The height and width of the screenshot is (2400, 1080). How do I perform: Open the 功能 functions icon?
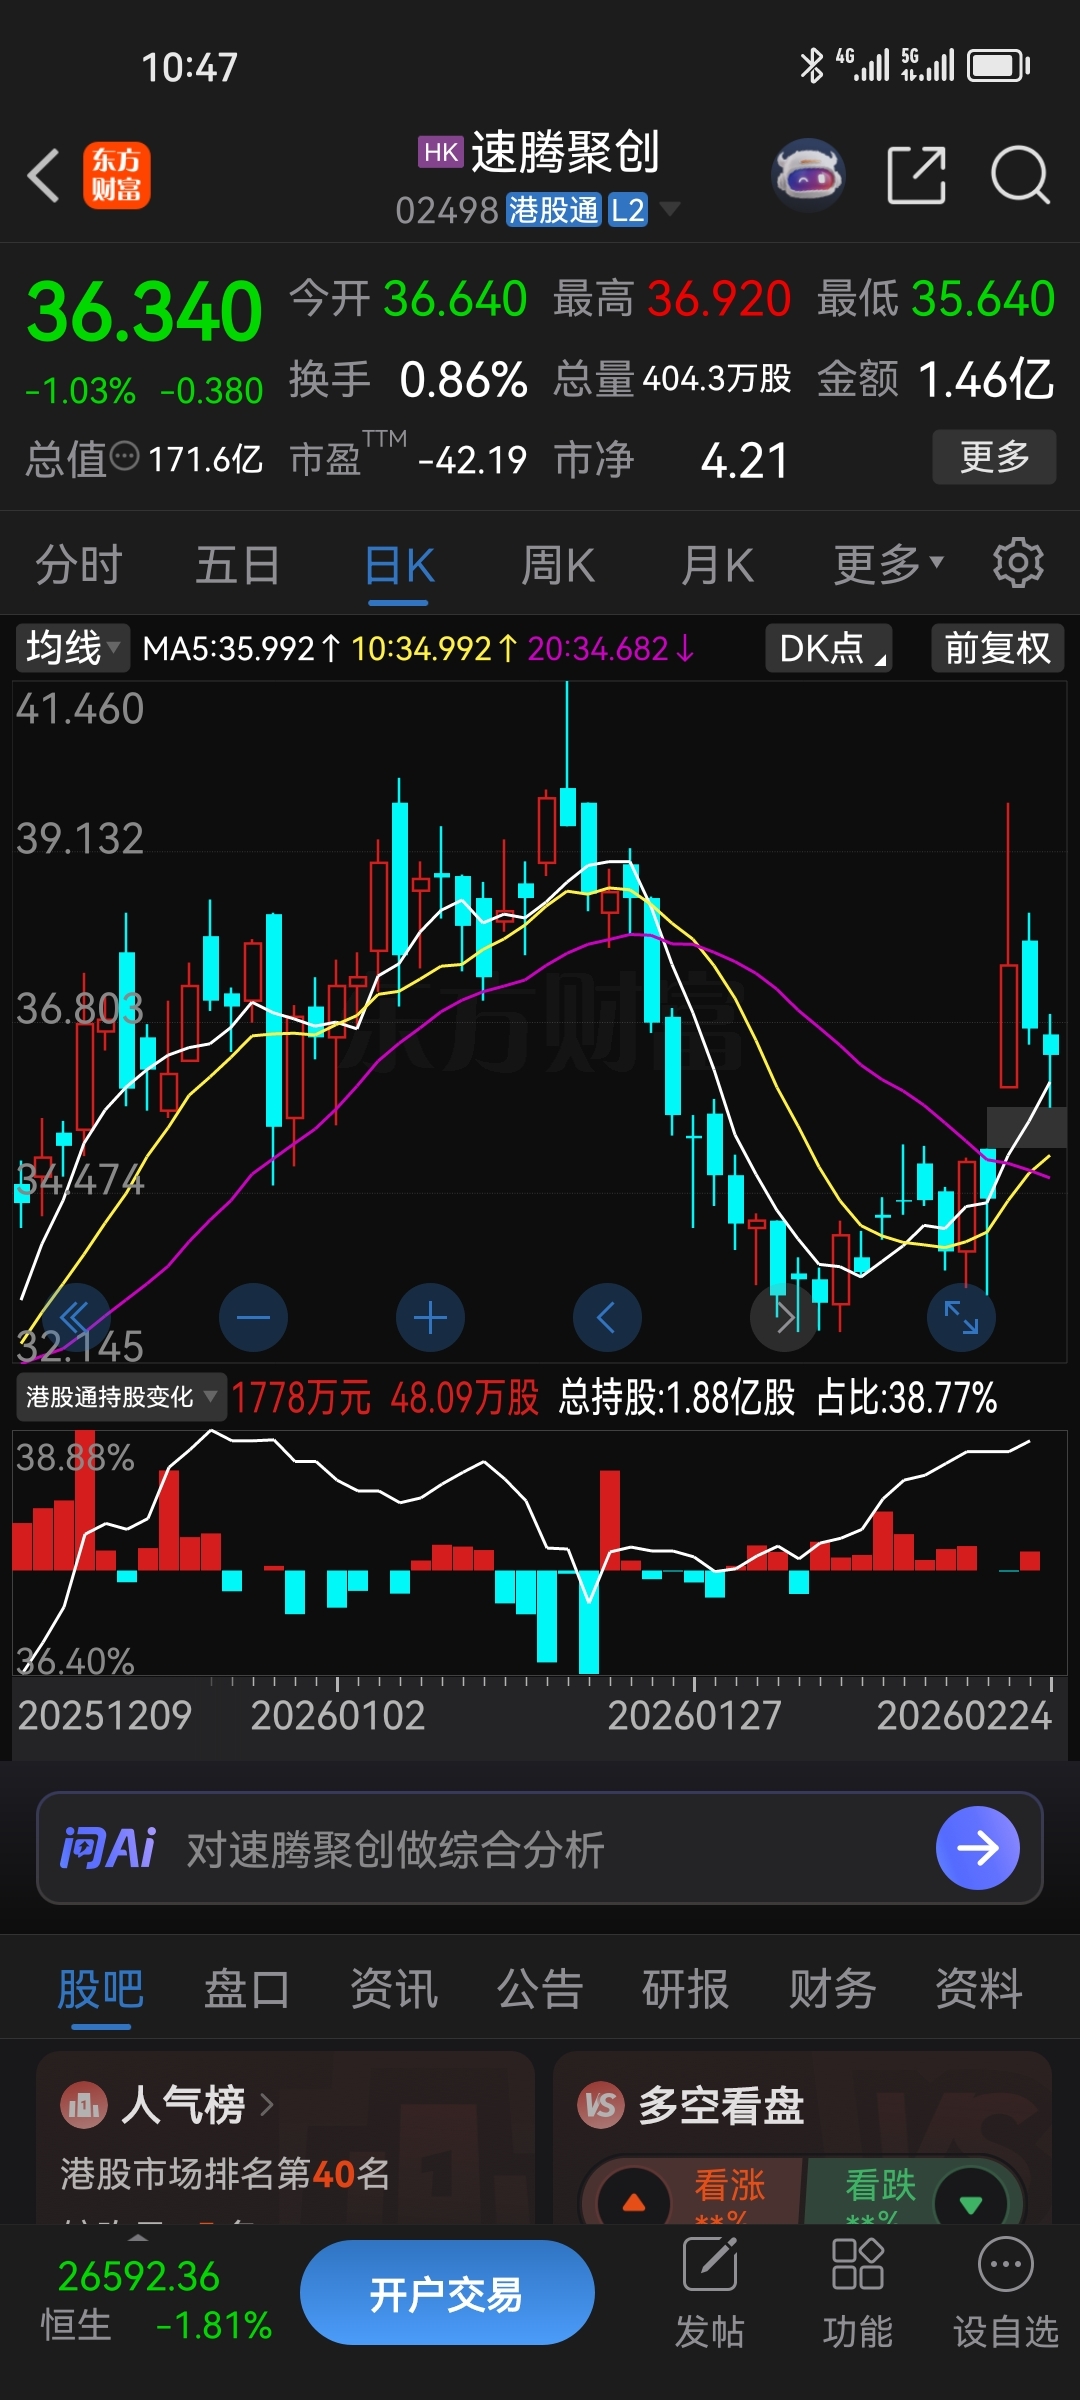tap(858, 2292)
